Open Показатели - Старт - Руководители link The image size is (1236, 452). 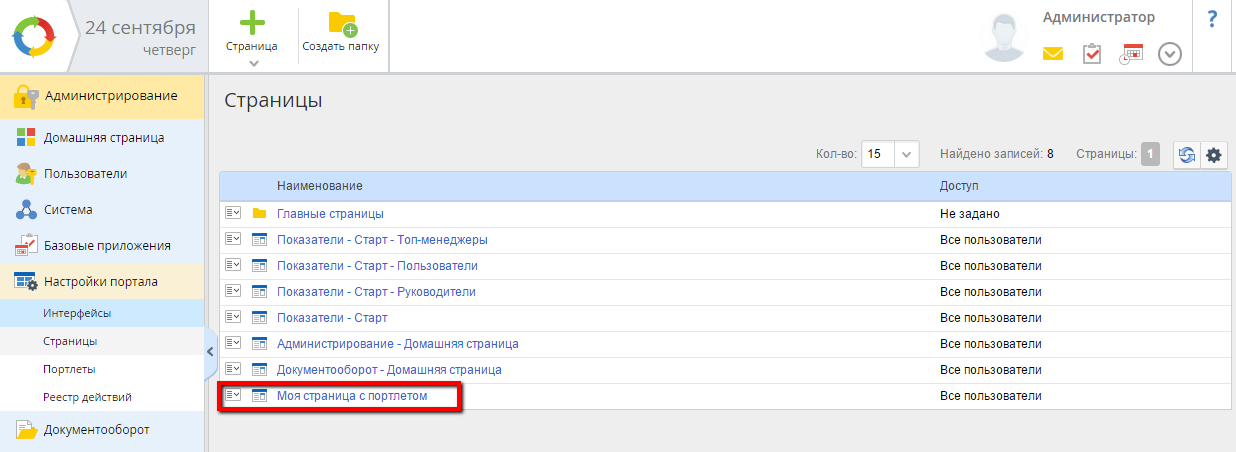coord(376,292)
